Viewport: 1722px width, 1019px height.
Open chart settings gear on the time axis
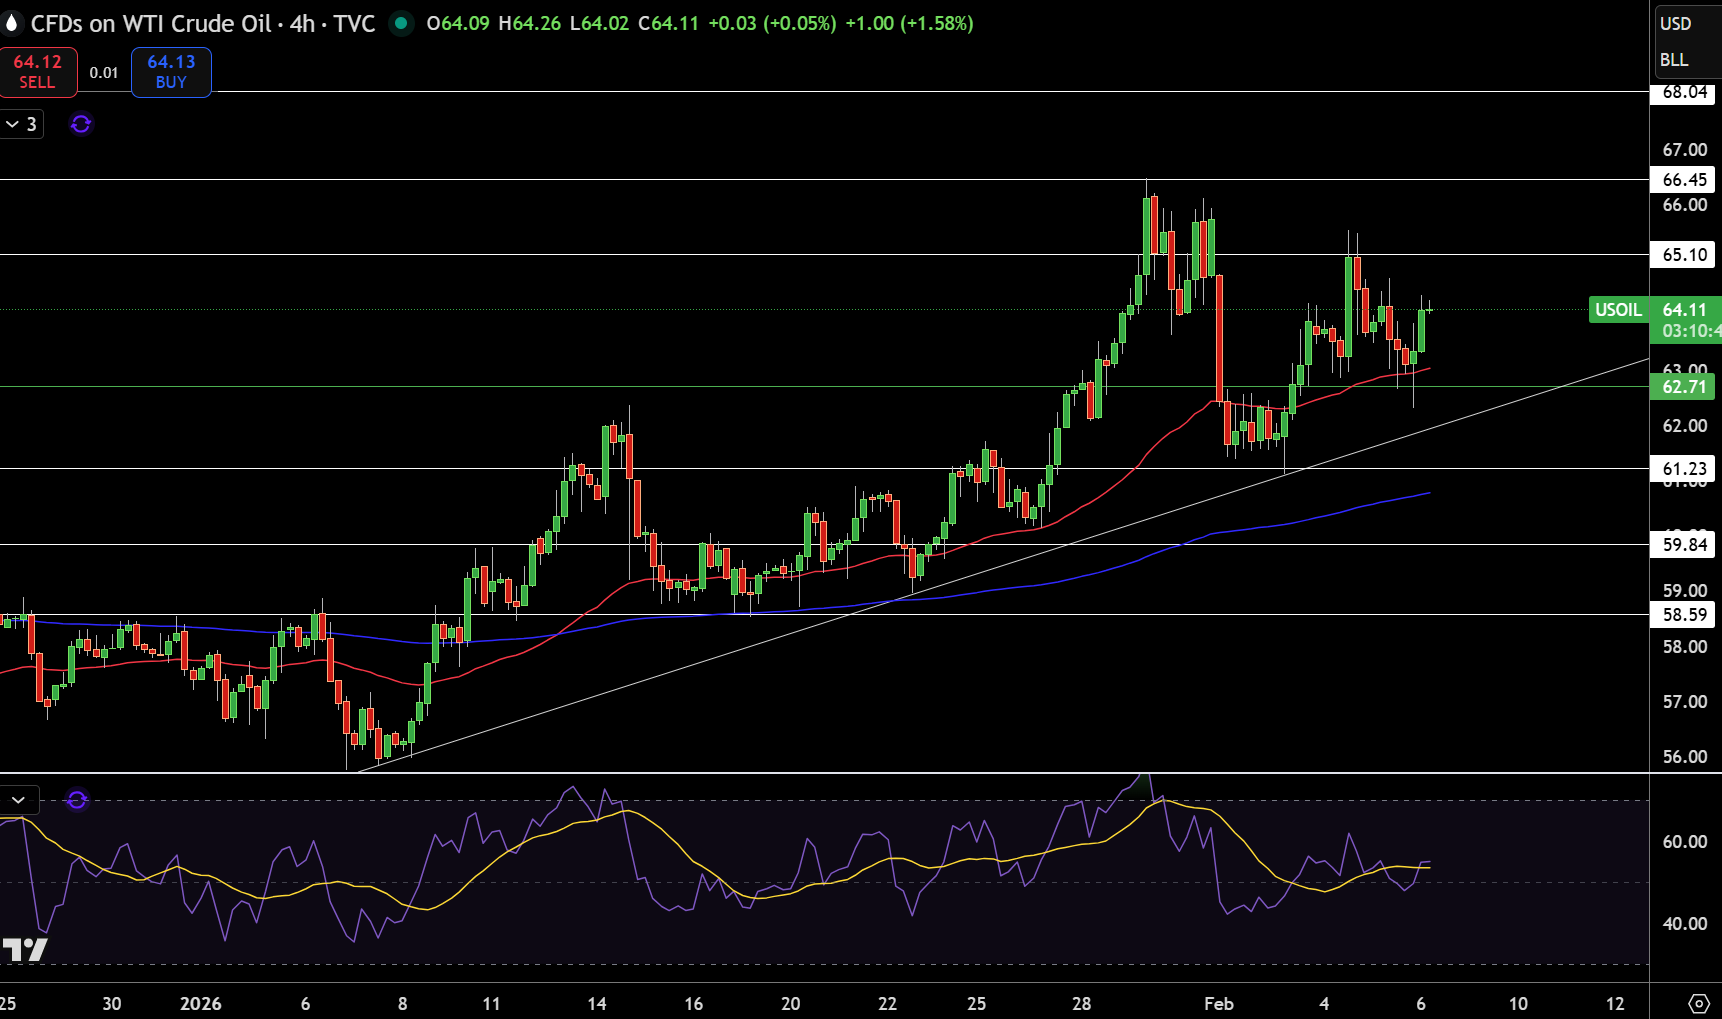[1699, 1003]
